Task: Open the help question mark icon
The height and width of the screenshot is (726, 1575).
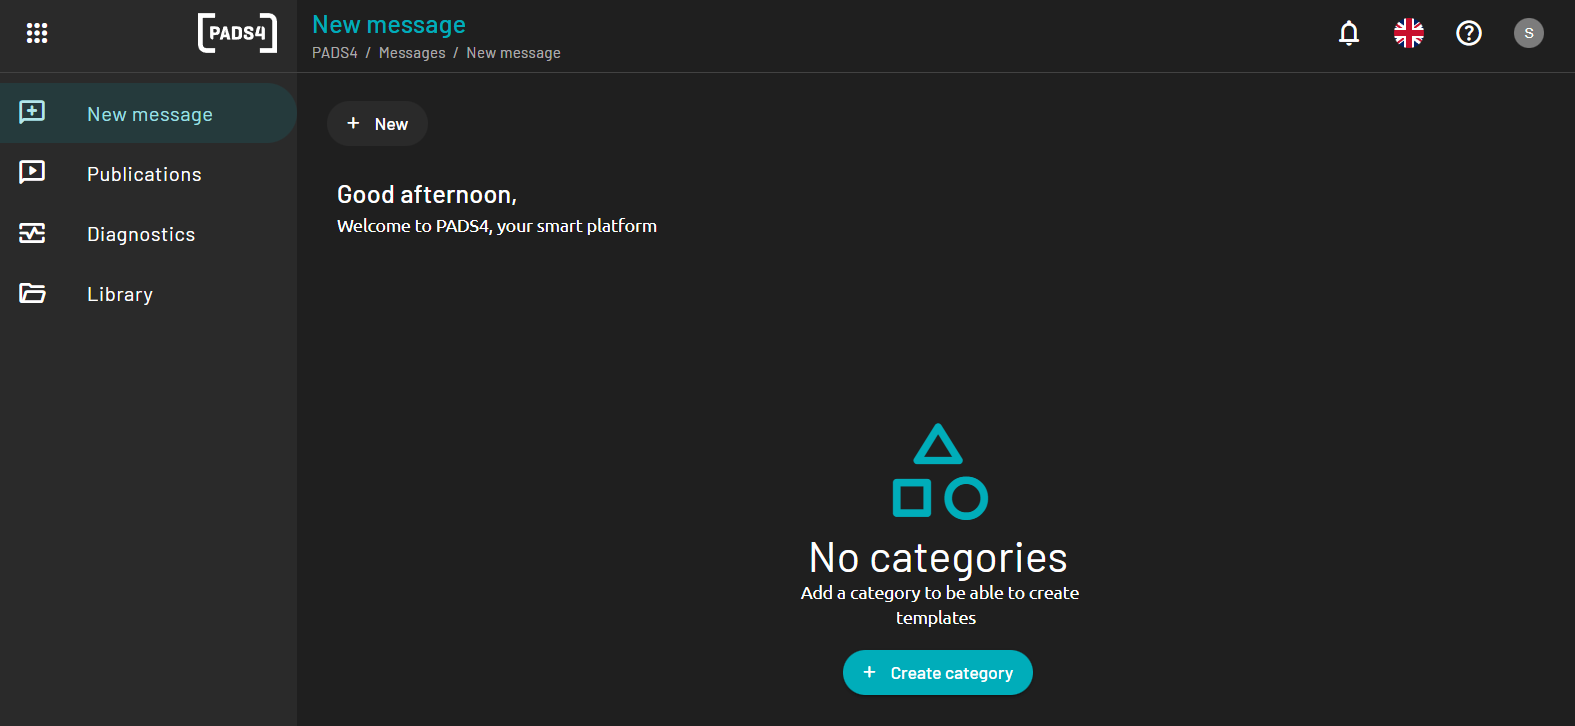Action: (1469, 33)
